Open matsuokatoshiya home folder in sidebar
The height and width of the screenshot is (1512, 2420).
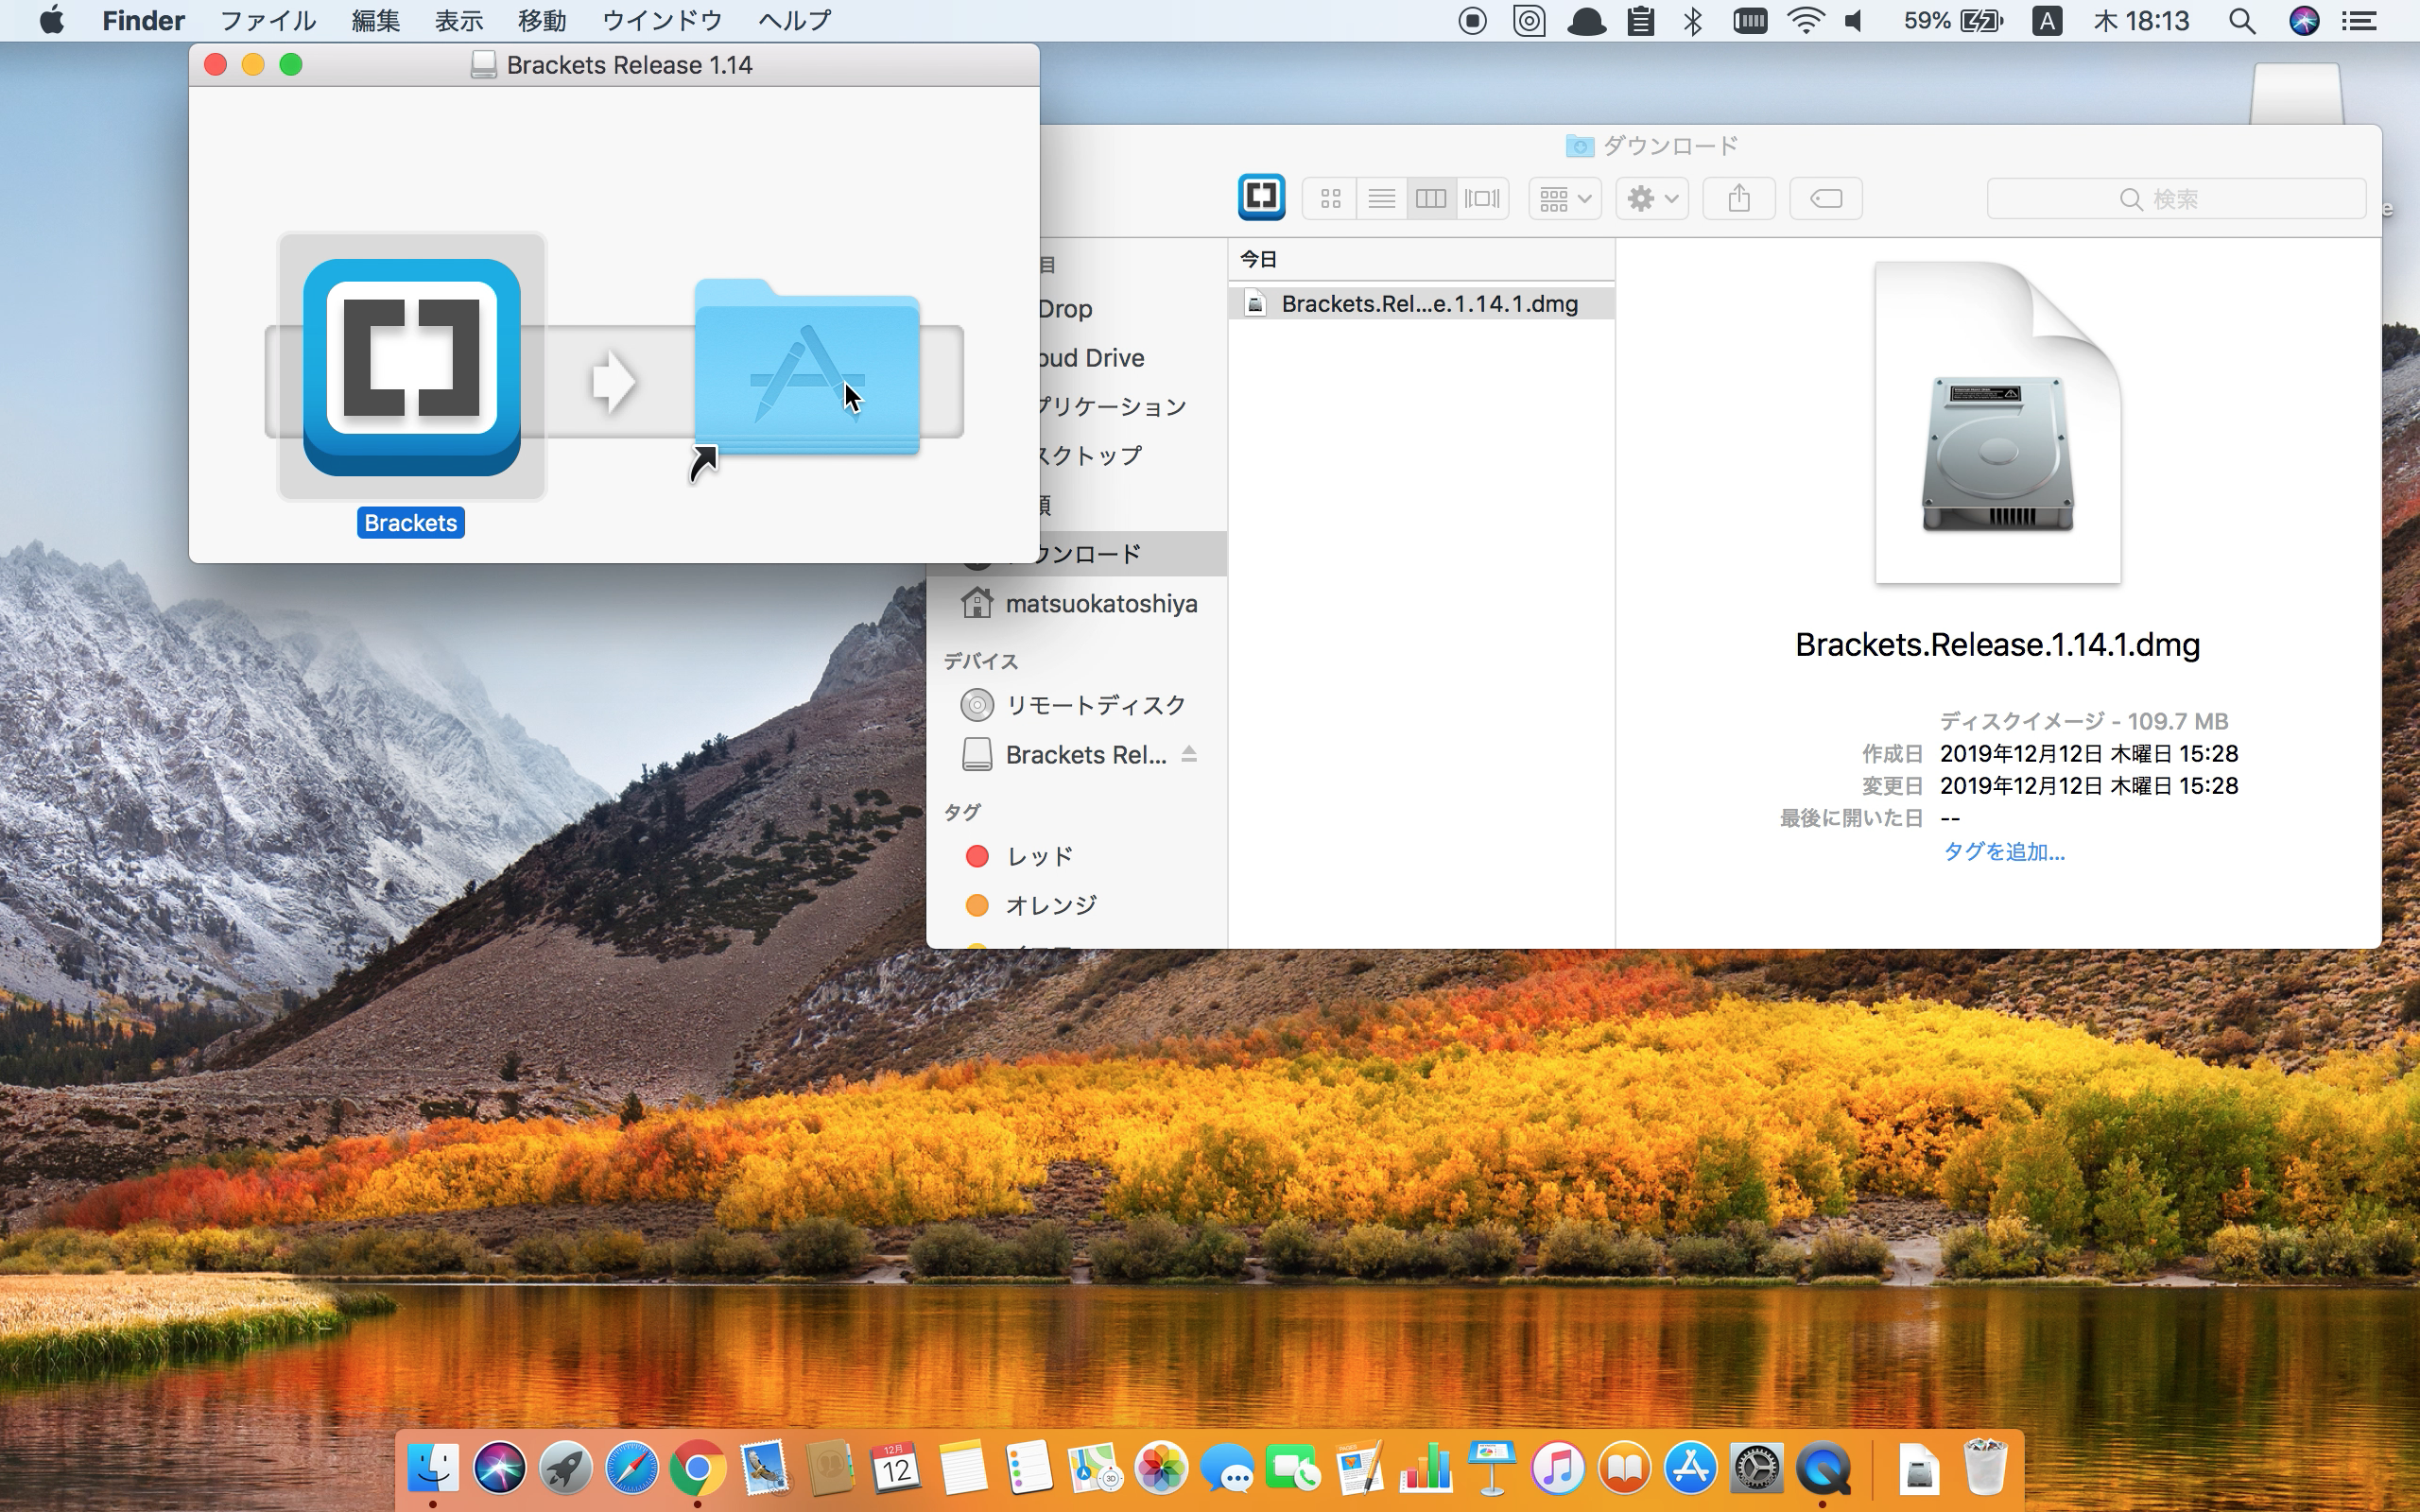[1078, 603]
